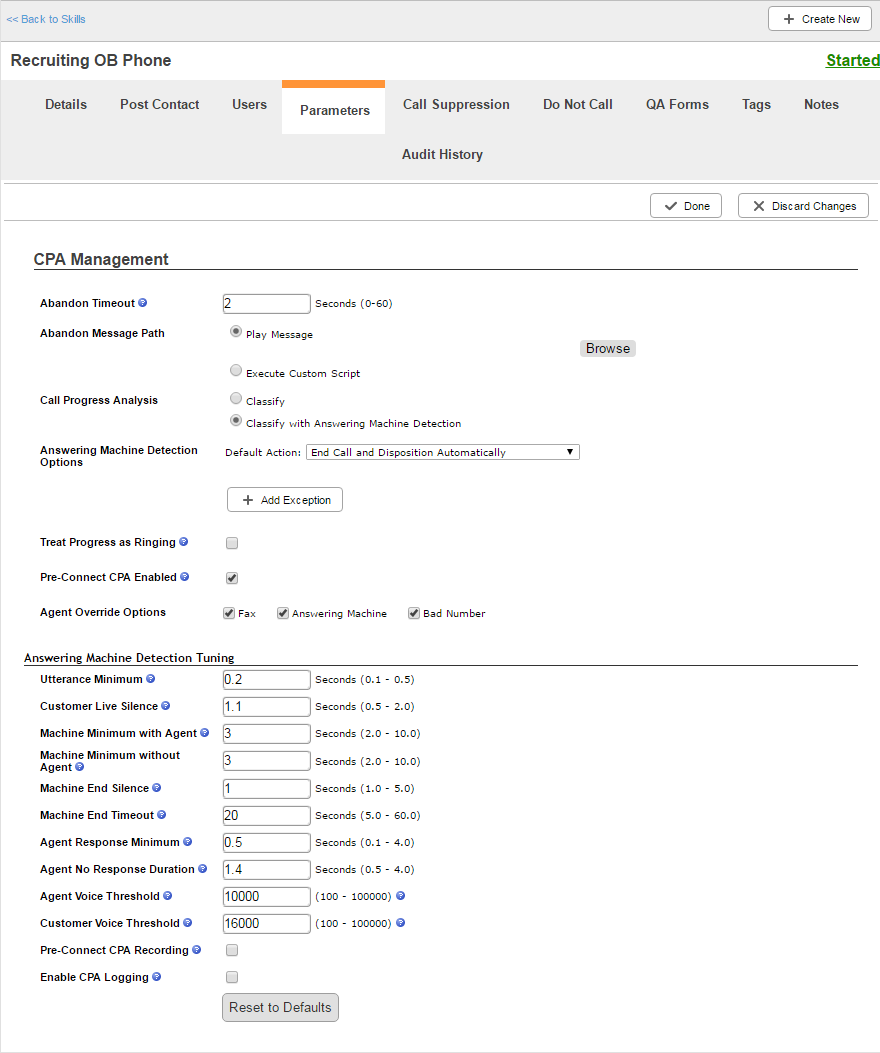Open help icon next to Abandon Timeout
Image resolution: width=880 pixels, height=1053 pixels.
click(142, 303)
